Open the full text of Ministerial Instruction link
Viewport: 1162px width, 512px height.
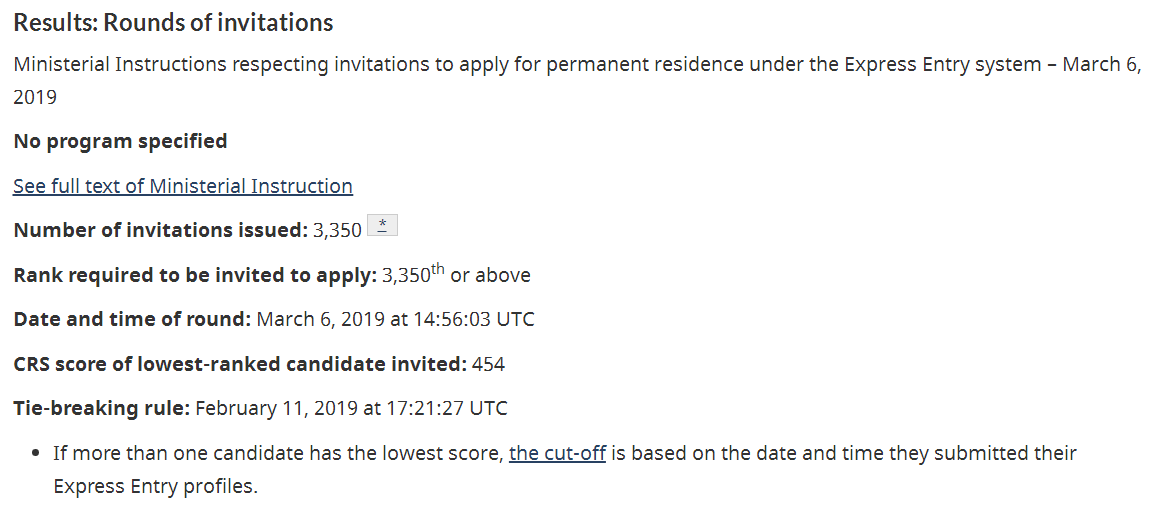(x=182, y=186)
